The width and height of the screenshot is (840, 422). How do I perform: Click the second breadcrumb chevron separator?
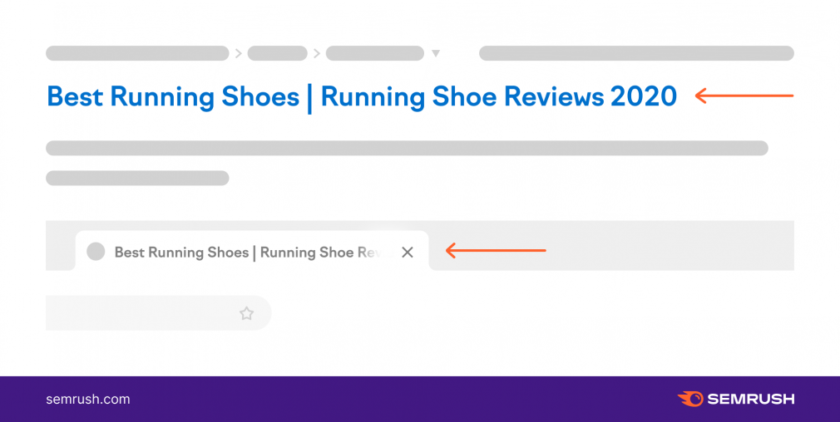tap(317, 53)
